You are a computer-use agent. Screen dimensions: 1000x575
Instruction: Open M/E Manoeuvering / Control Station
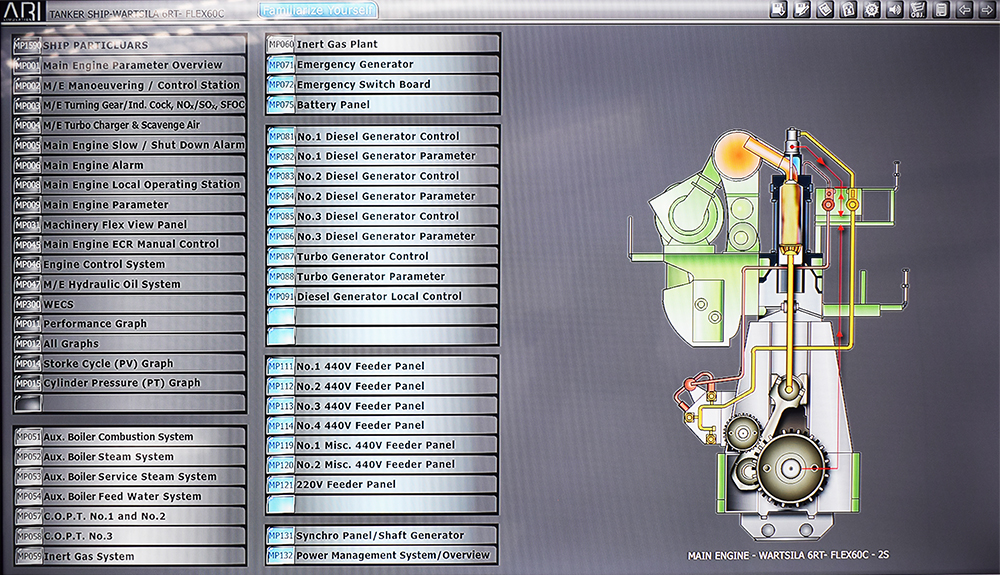[129, 85]
